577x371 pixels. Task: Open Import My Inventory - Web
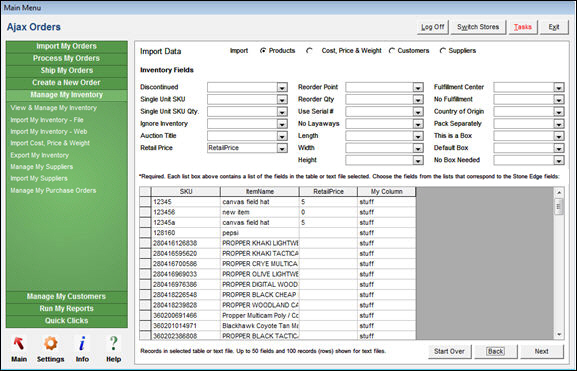[49, 132]
